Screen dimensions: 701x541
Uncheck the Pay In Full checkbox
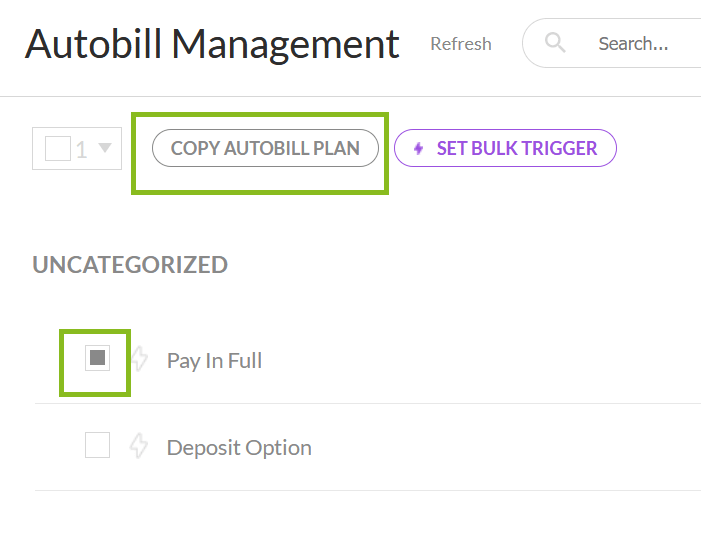point(97,358)
